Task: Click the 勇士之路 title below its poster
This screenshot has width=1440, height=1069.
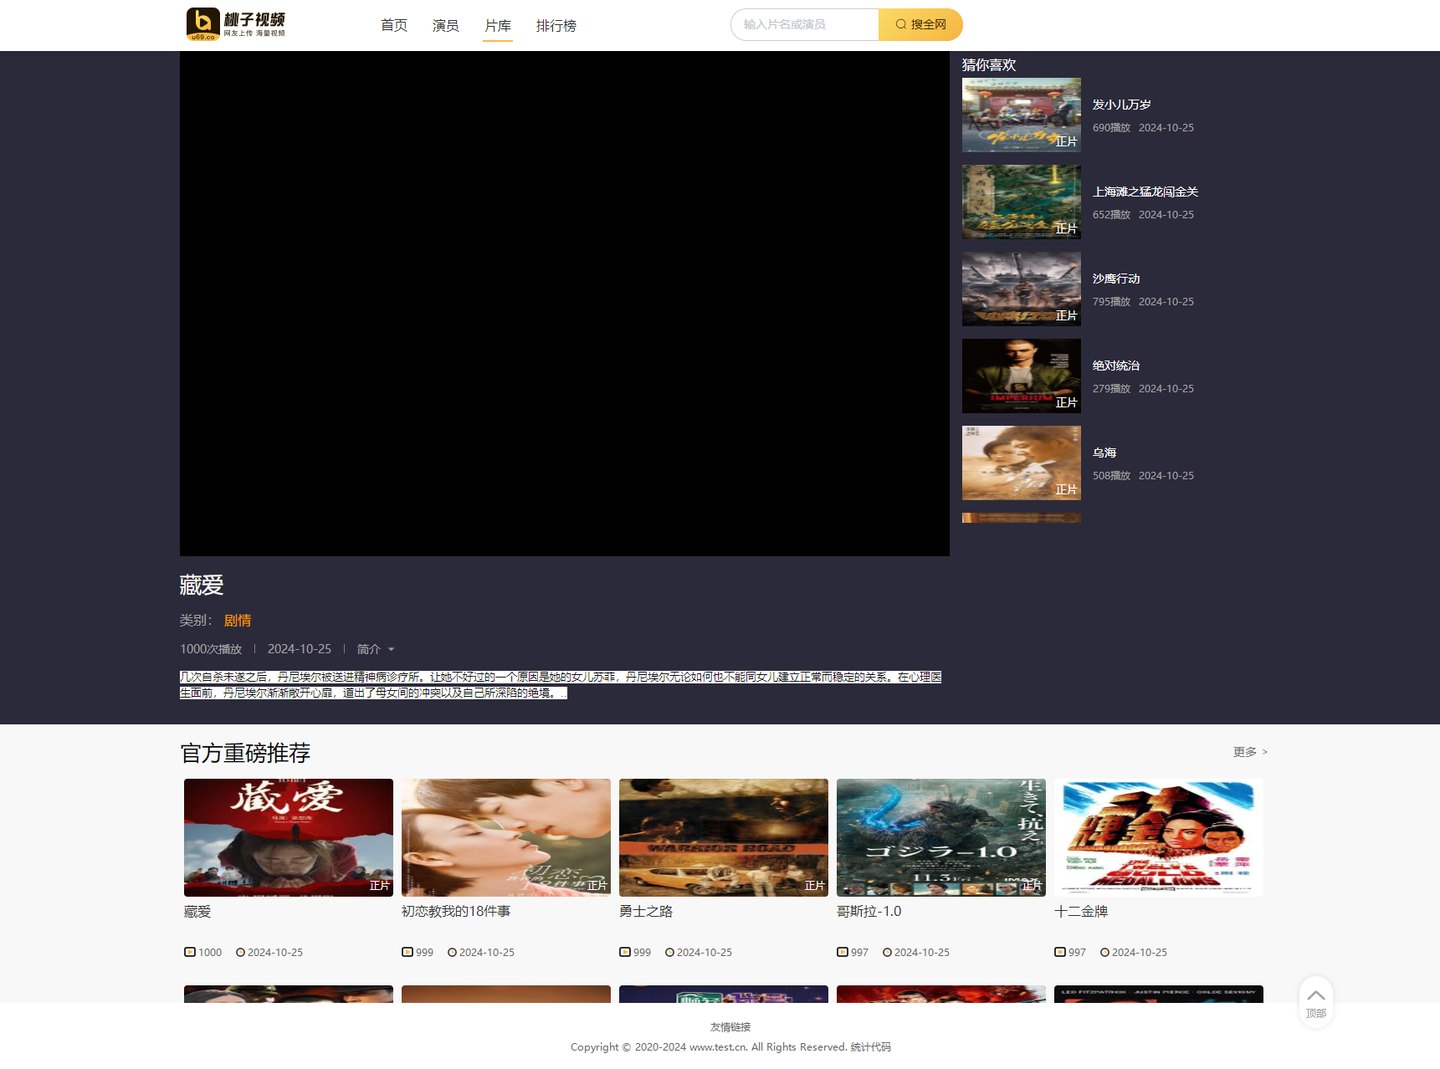Action: 646,911
